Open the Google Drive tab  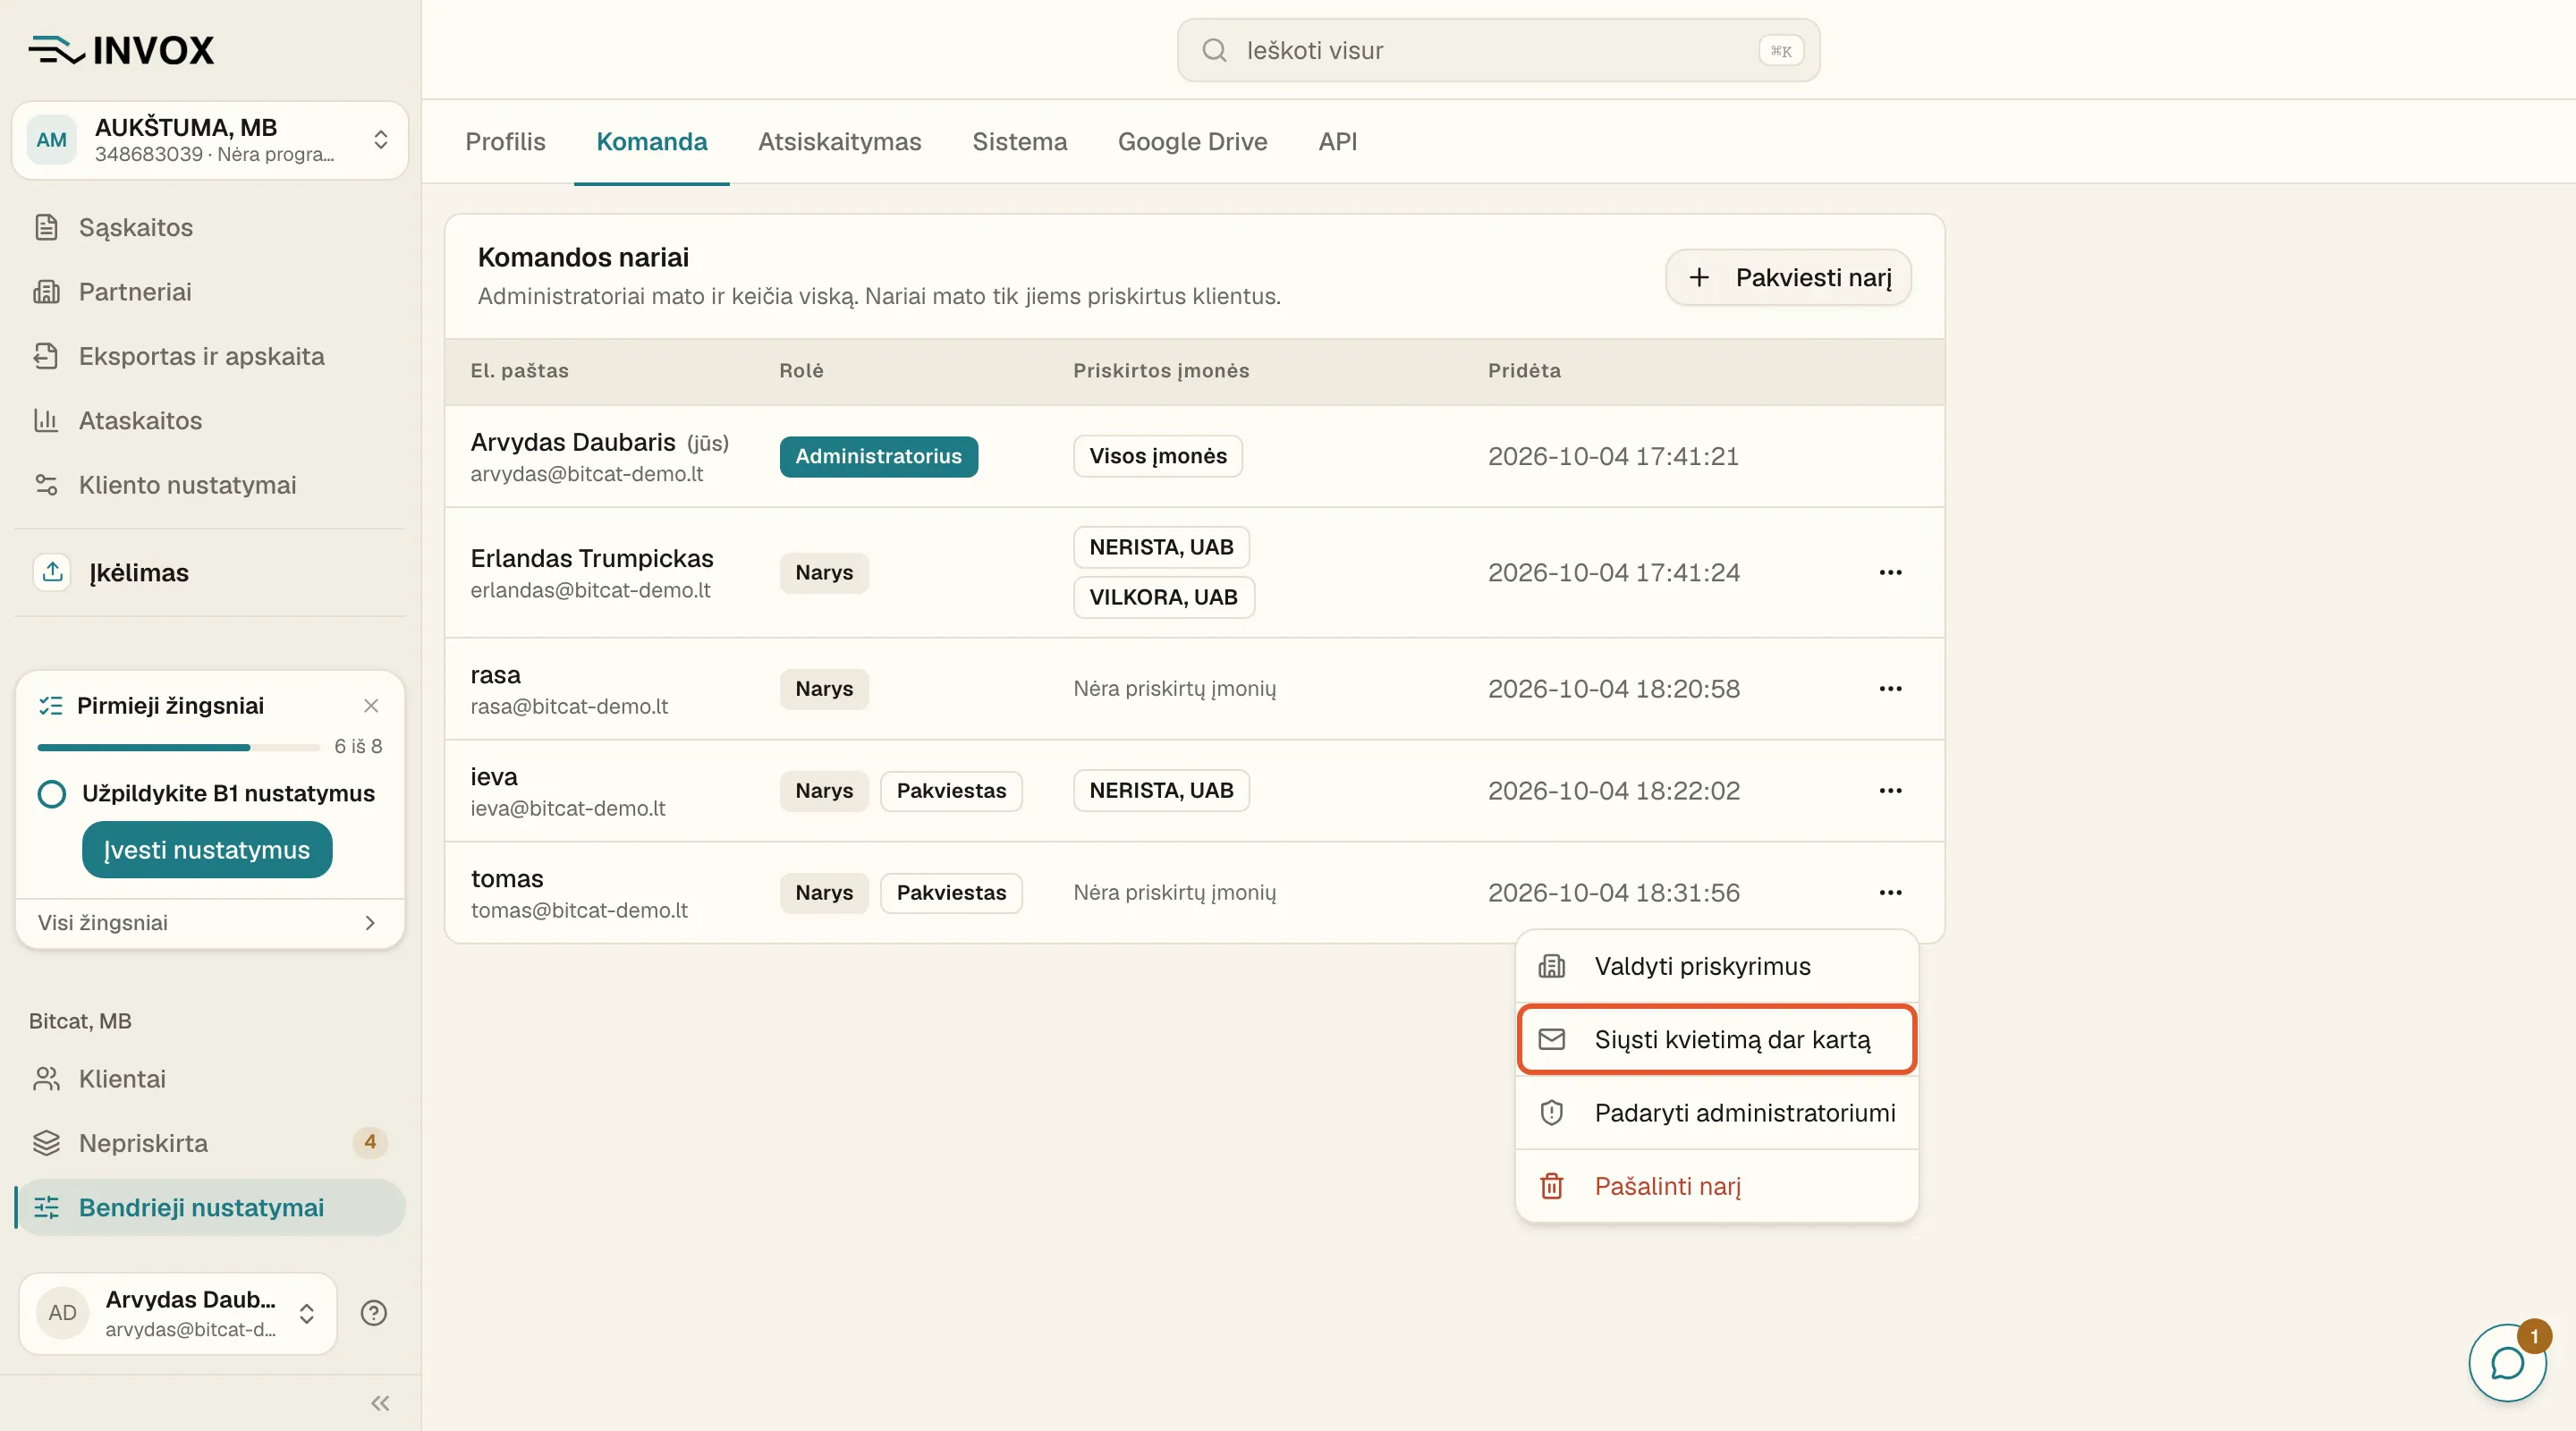(x=1192, y=142)
